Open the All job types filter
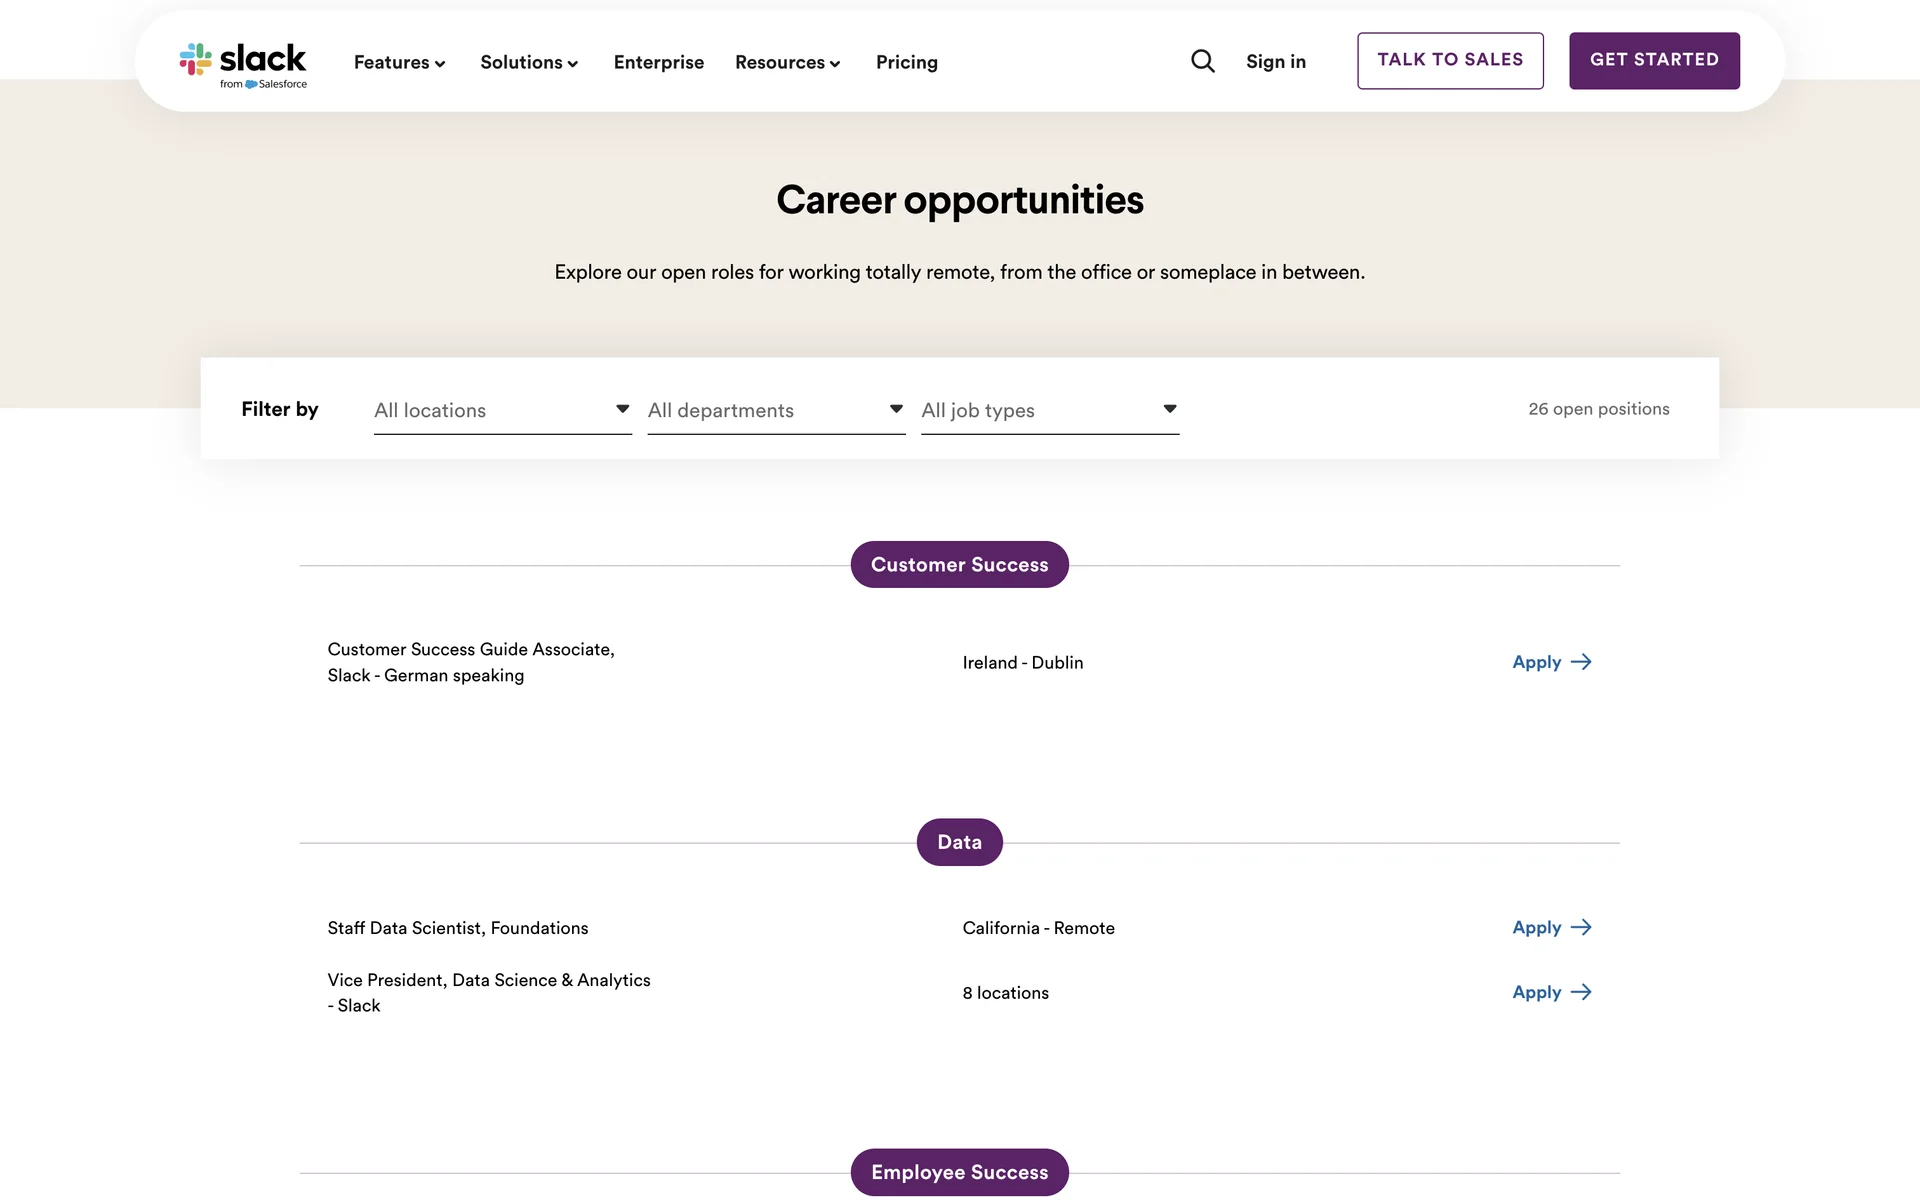The image size is (1920, 1200). tap(1049, 410)
